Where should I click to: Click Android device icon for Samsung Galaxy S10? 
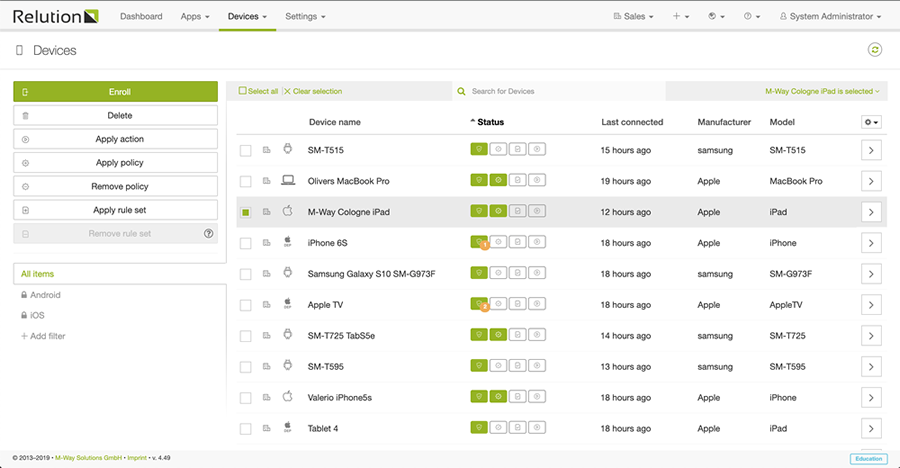pyautogui.click(x=288, y=273)
